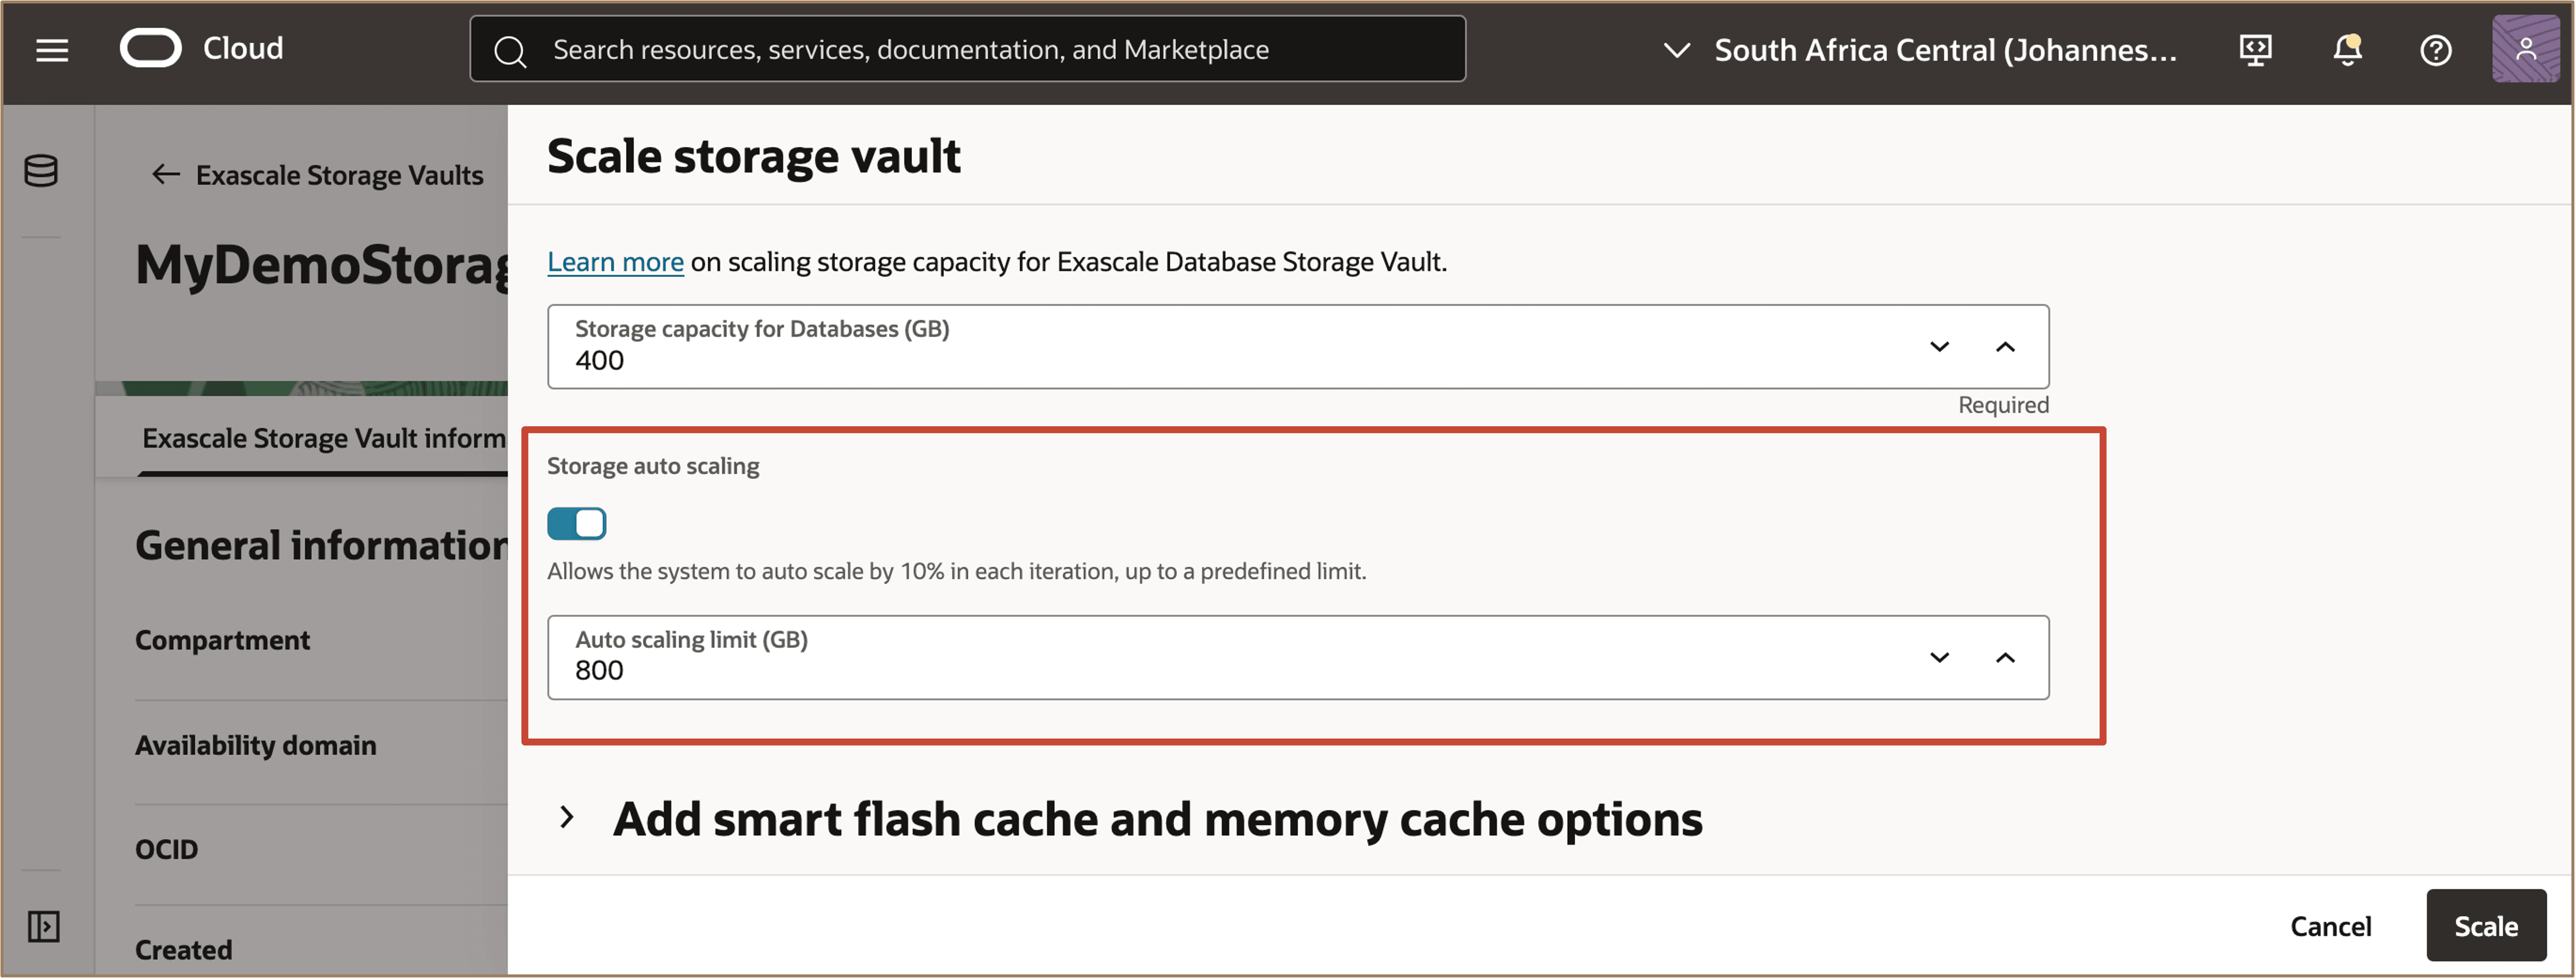Decrease Auto scaling limit using the down chevron
This screenshot has height=979, width=2576.
point(1939,658)
